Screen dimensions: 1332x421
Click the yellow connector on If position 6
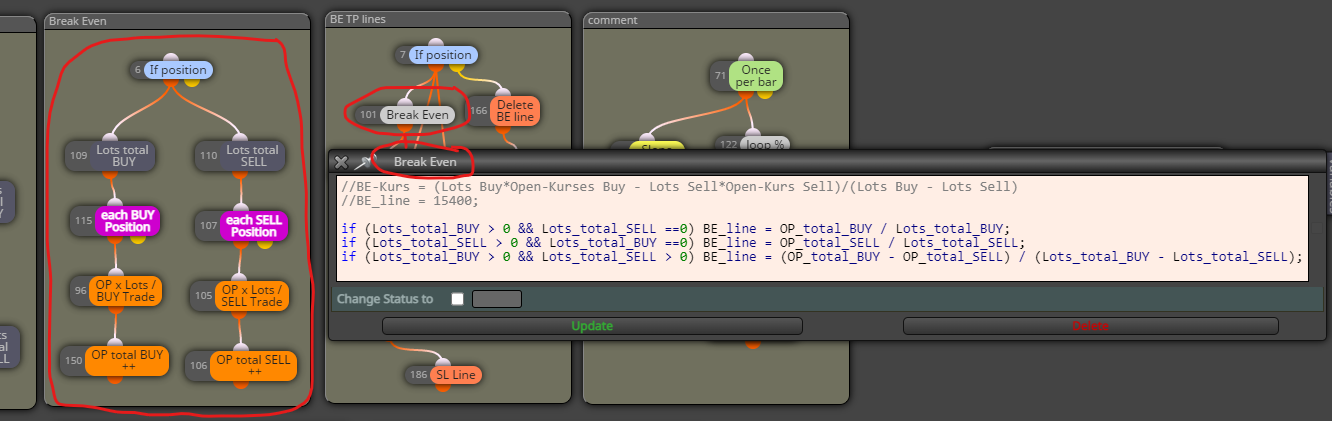tap(191, 83)
